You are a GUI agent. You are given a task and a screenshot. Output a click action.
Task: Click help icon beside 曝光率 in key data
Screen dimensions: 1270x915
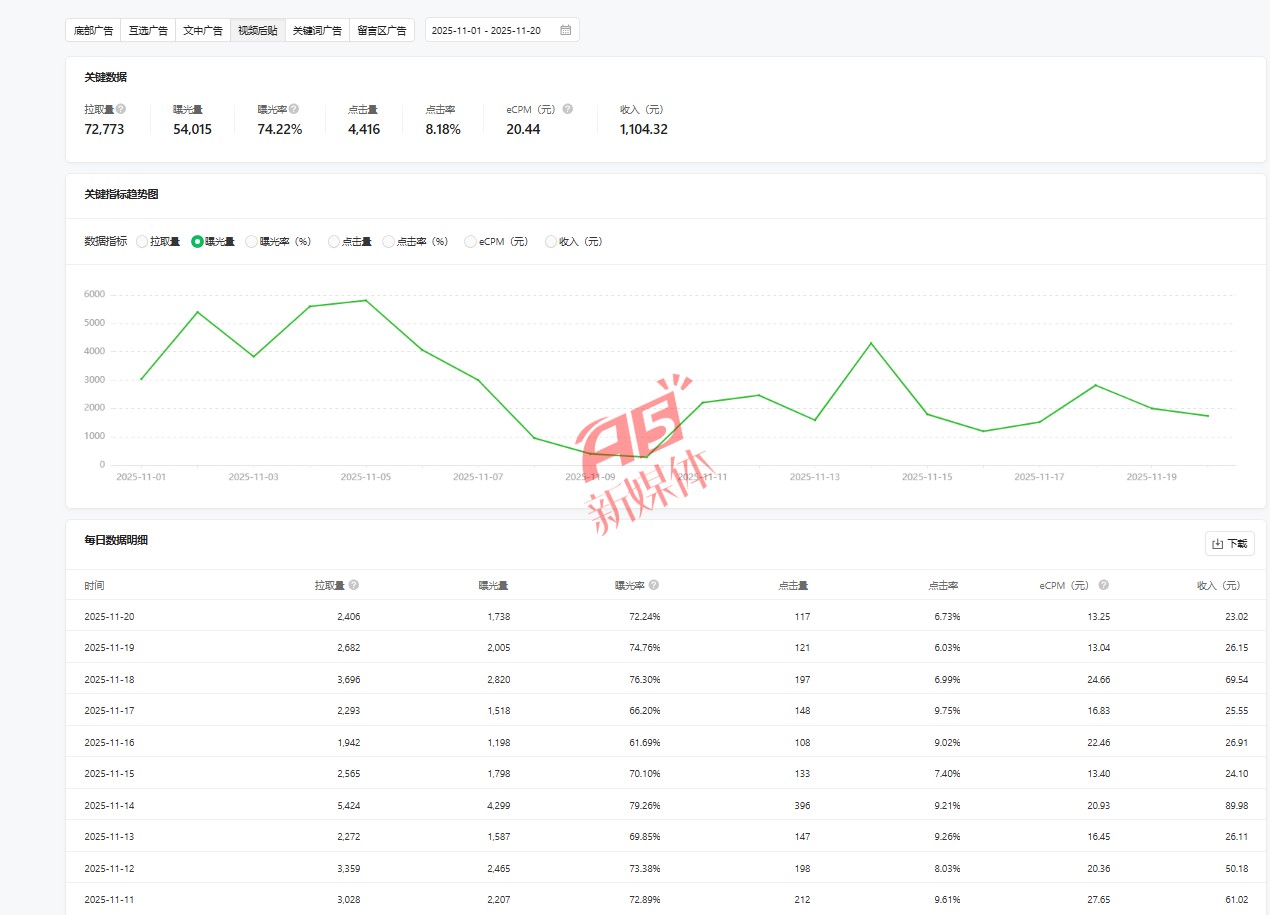pos(294,109)
